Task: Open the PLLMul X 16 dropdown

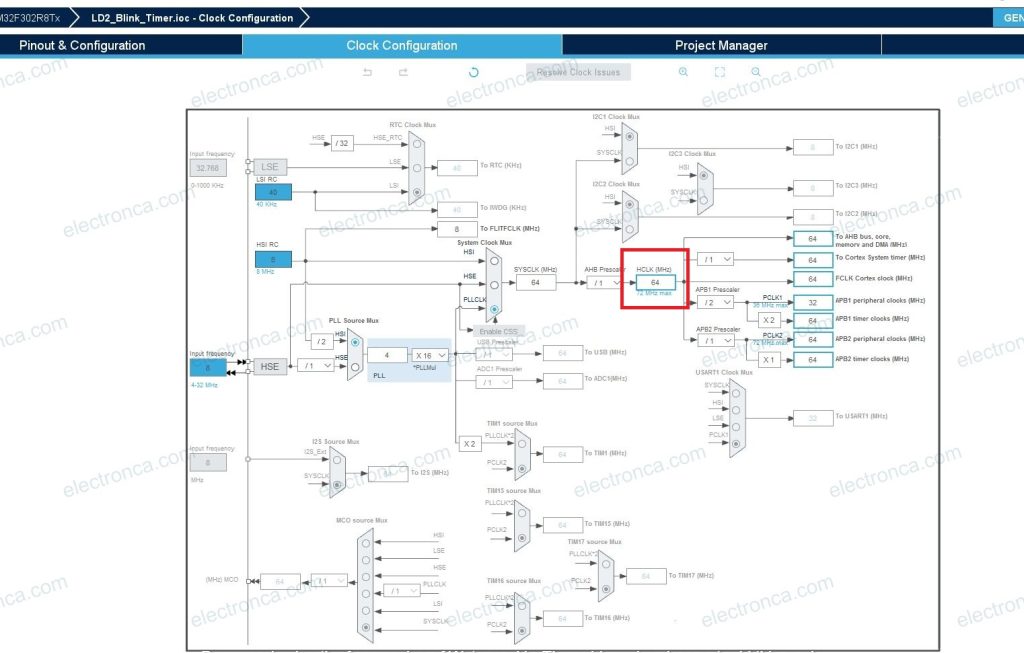Action: pos(430,355)
